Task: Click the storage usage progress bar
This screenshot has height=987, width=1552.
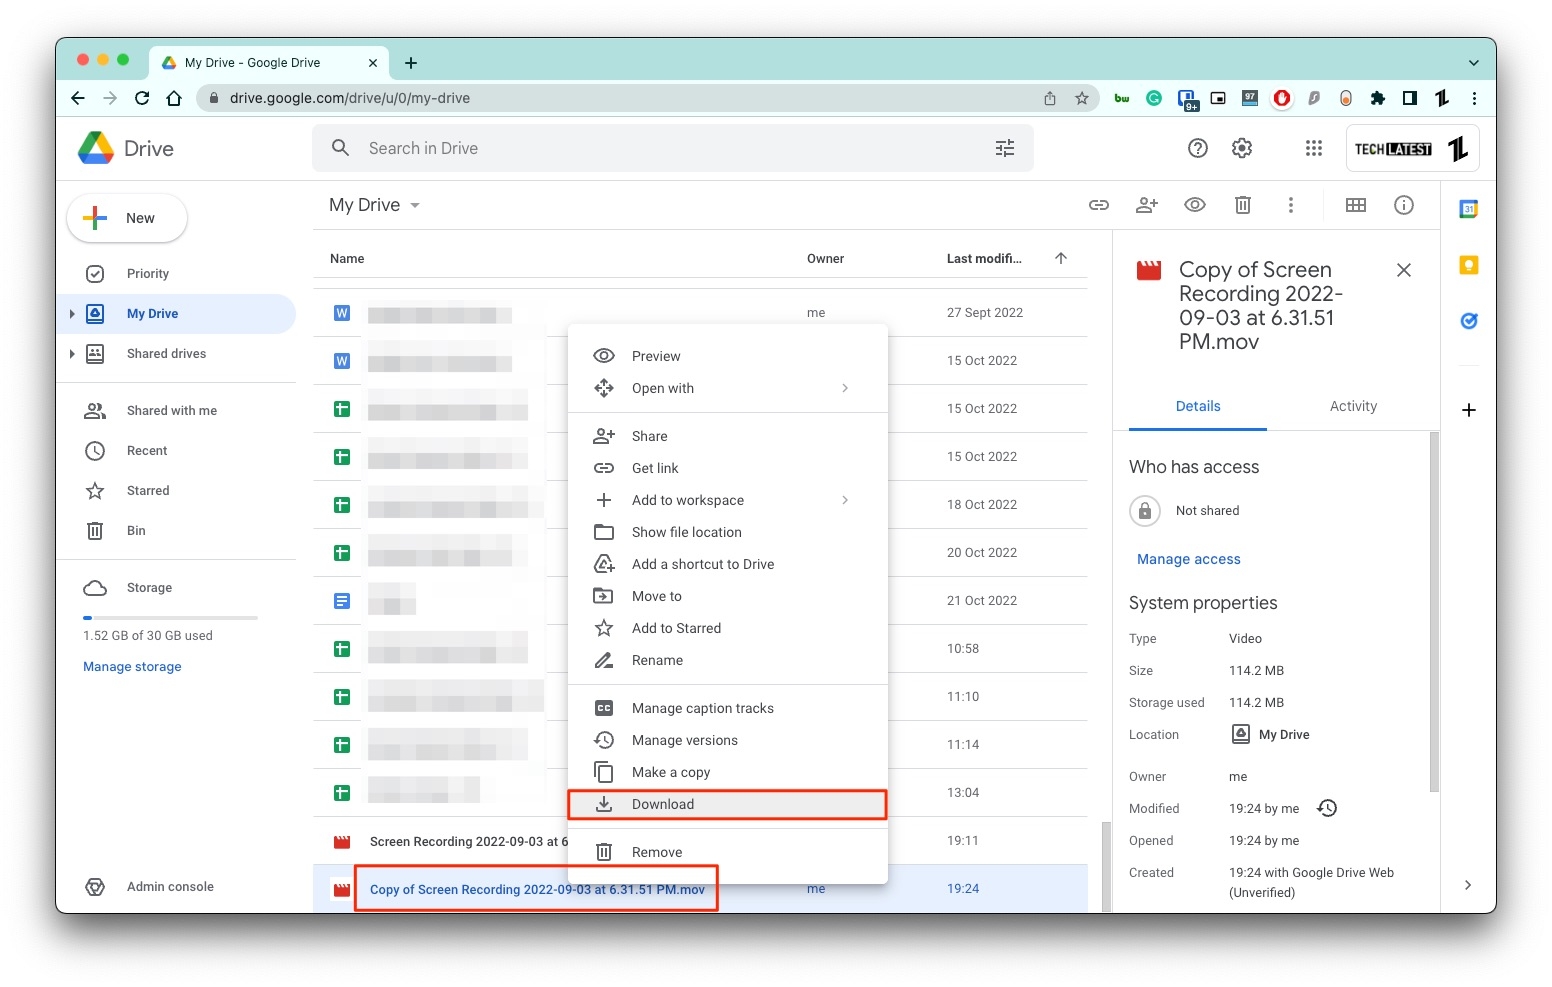Action: point(170,617)
